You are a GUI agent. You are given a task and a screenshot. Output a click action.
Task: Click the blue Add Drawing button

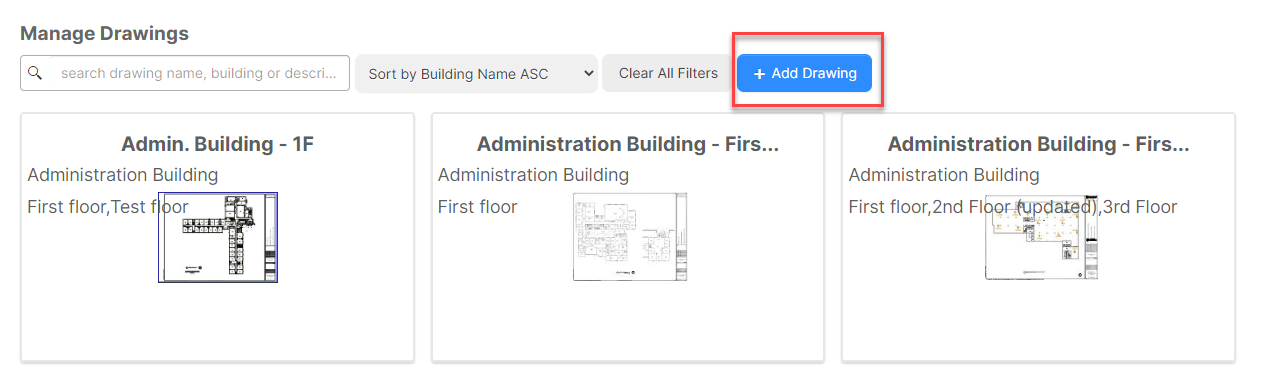804,74
